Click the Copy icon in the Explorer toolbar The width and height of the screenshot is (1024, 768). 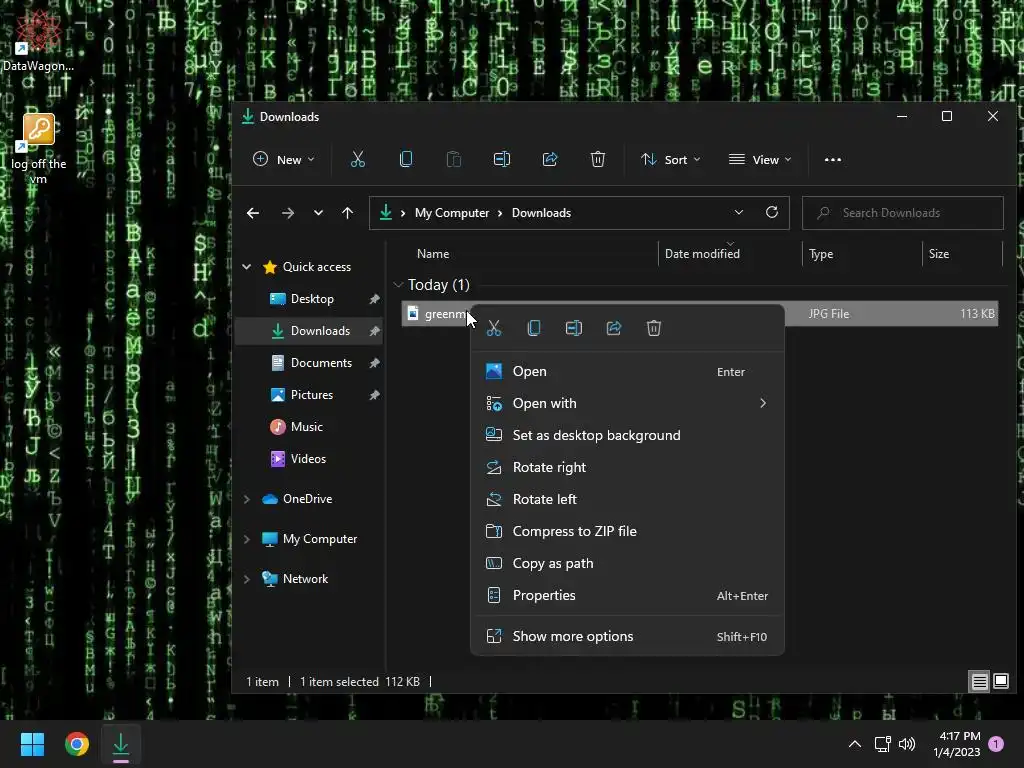click(406, 159)
